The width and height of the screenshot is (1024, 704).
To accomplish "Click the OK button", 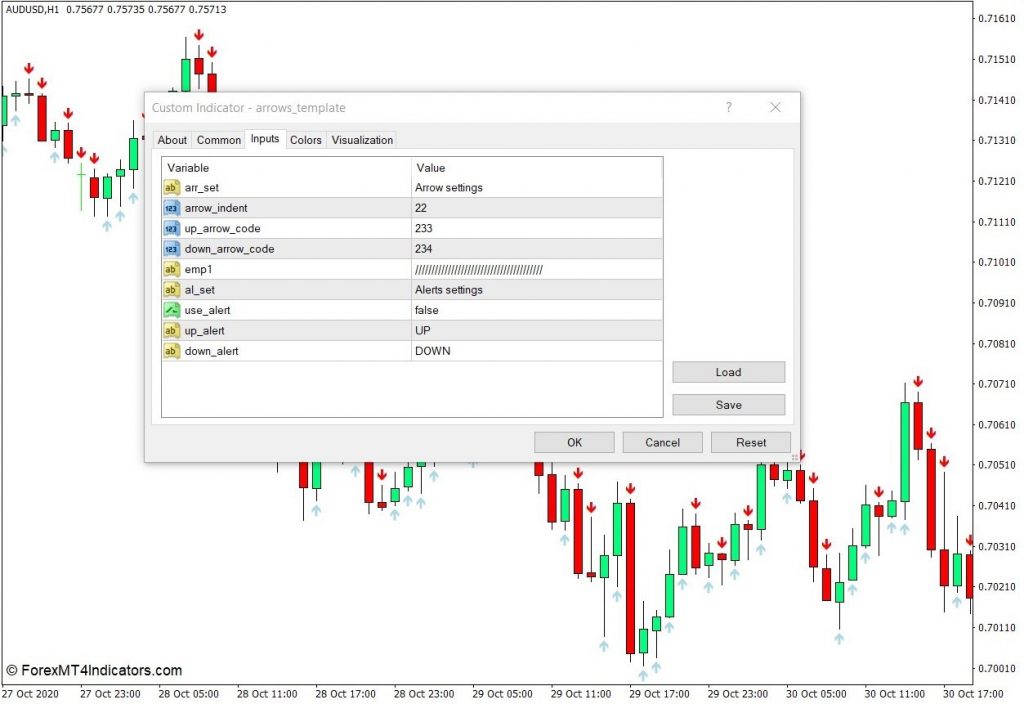I will point(574,442).
